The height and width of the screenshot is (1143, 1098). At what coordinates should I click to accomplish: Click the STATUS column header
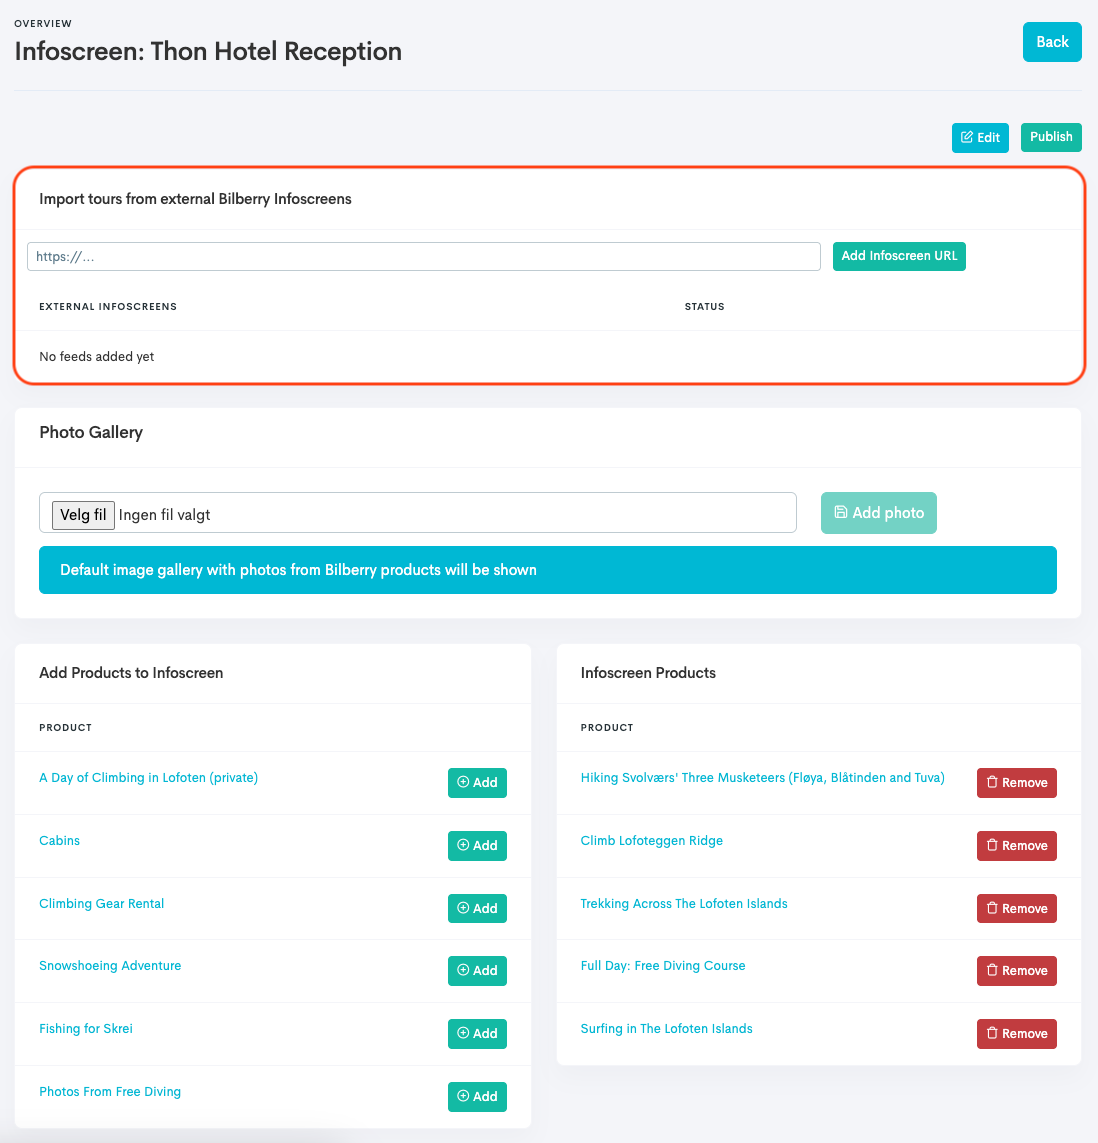(704, 307)
